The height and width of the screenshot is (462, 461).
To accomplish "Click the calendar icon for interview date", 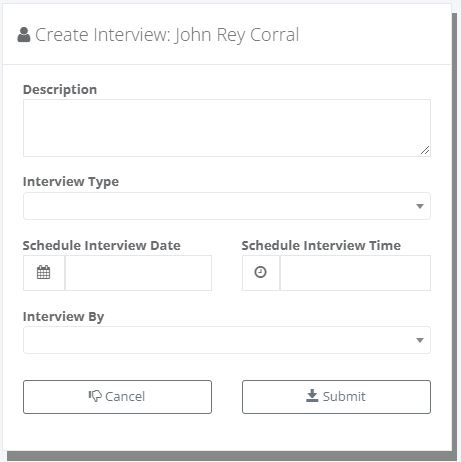I will coord(43,272).
